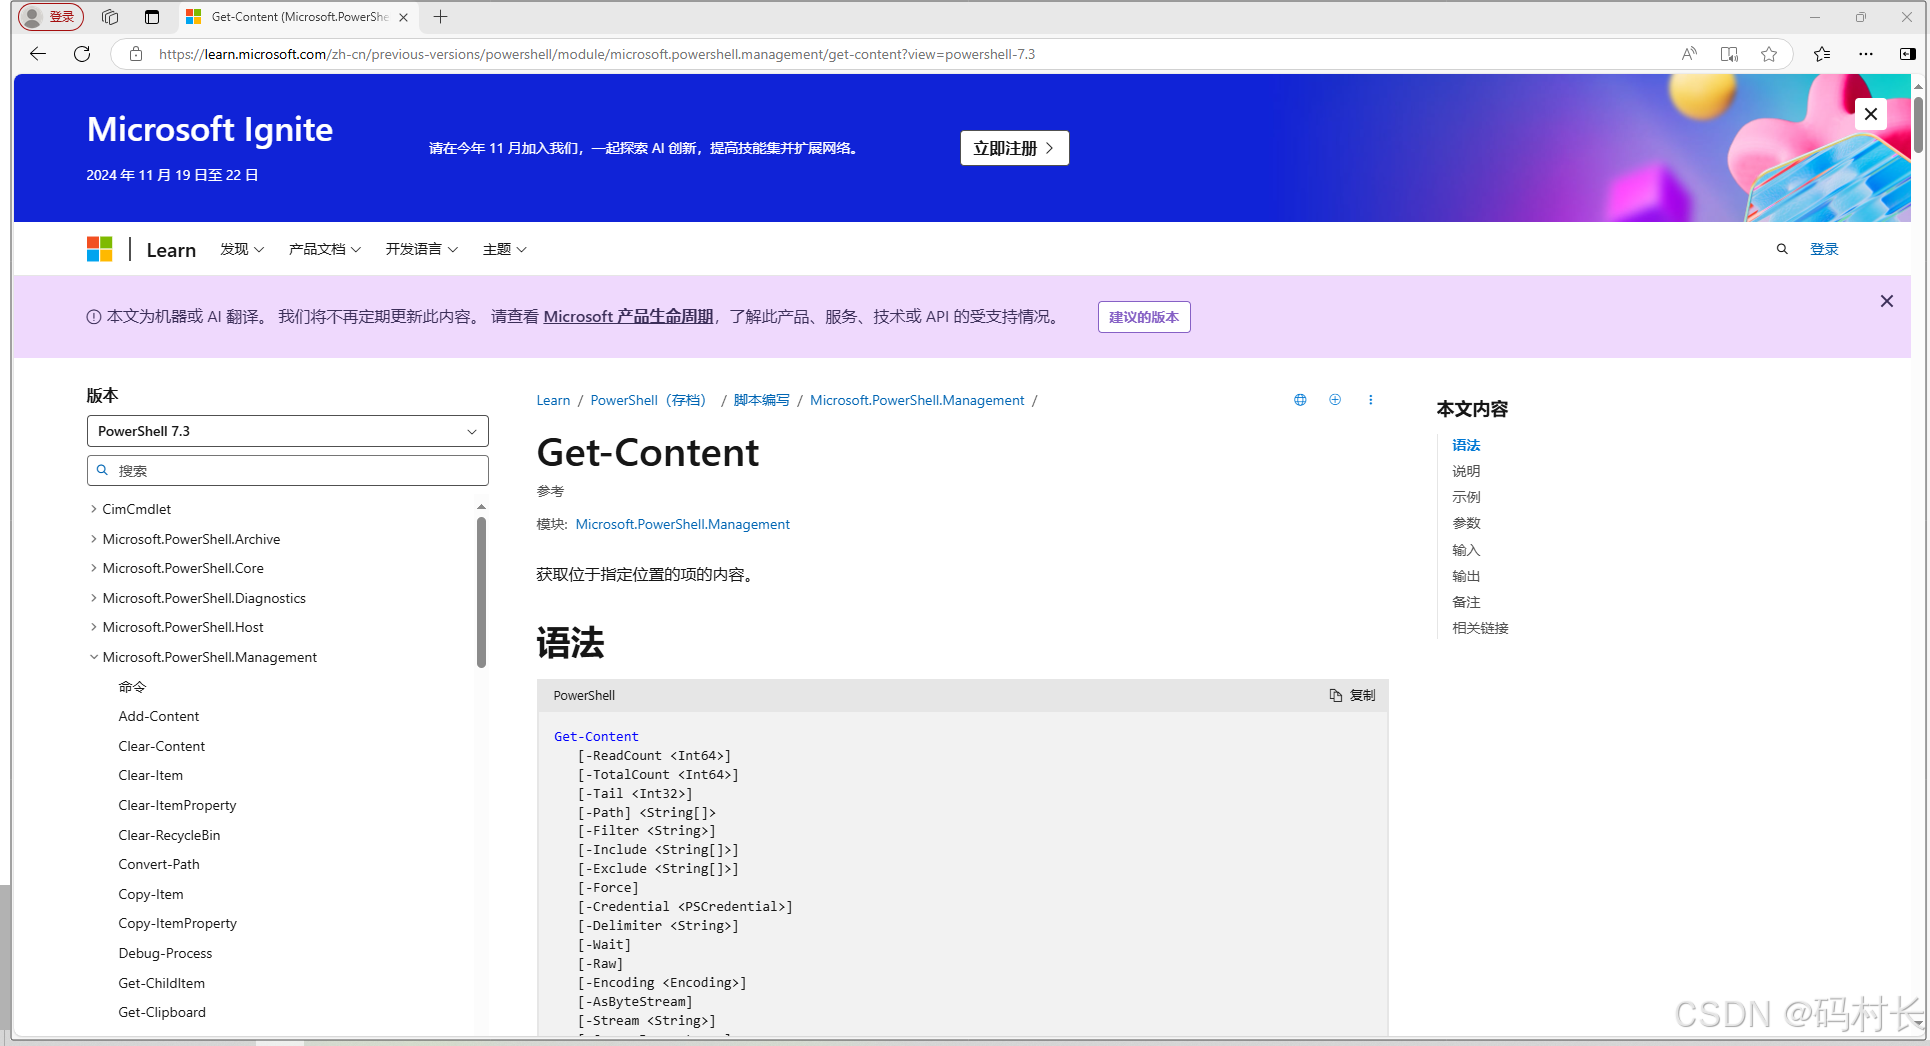Open the Clear-Content sidebar entry
The width and height of the screenshot is (1930, 1046).
[x=162, y=746]
